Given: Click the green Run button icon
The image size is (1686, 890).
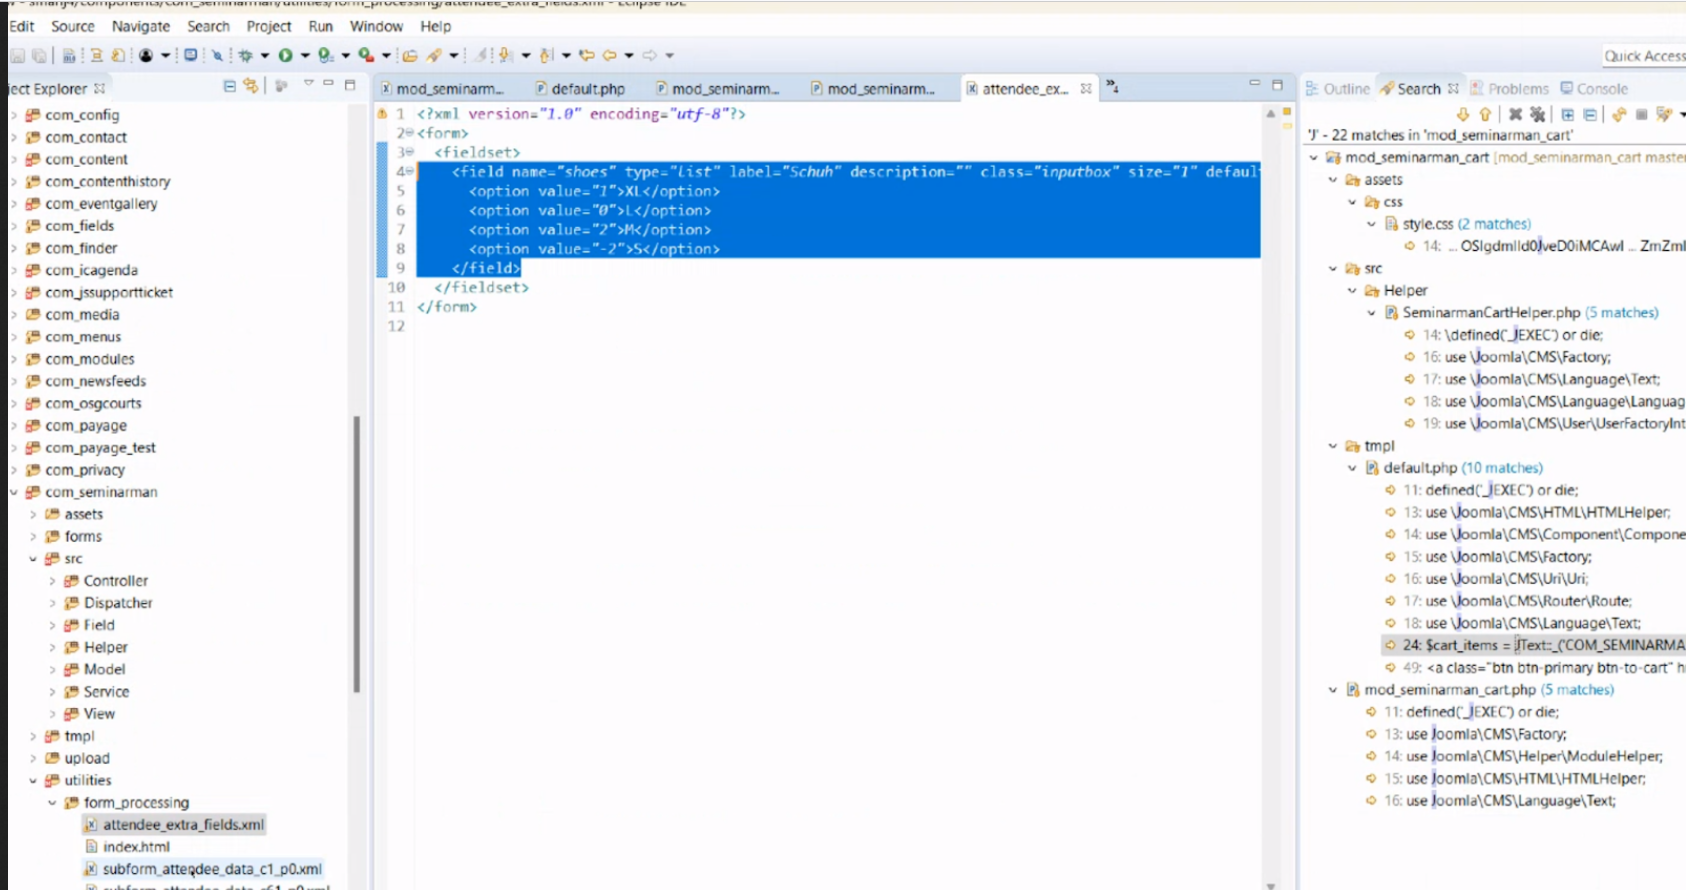Looking at the screenshot, I should (x=286, y=56).
